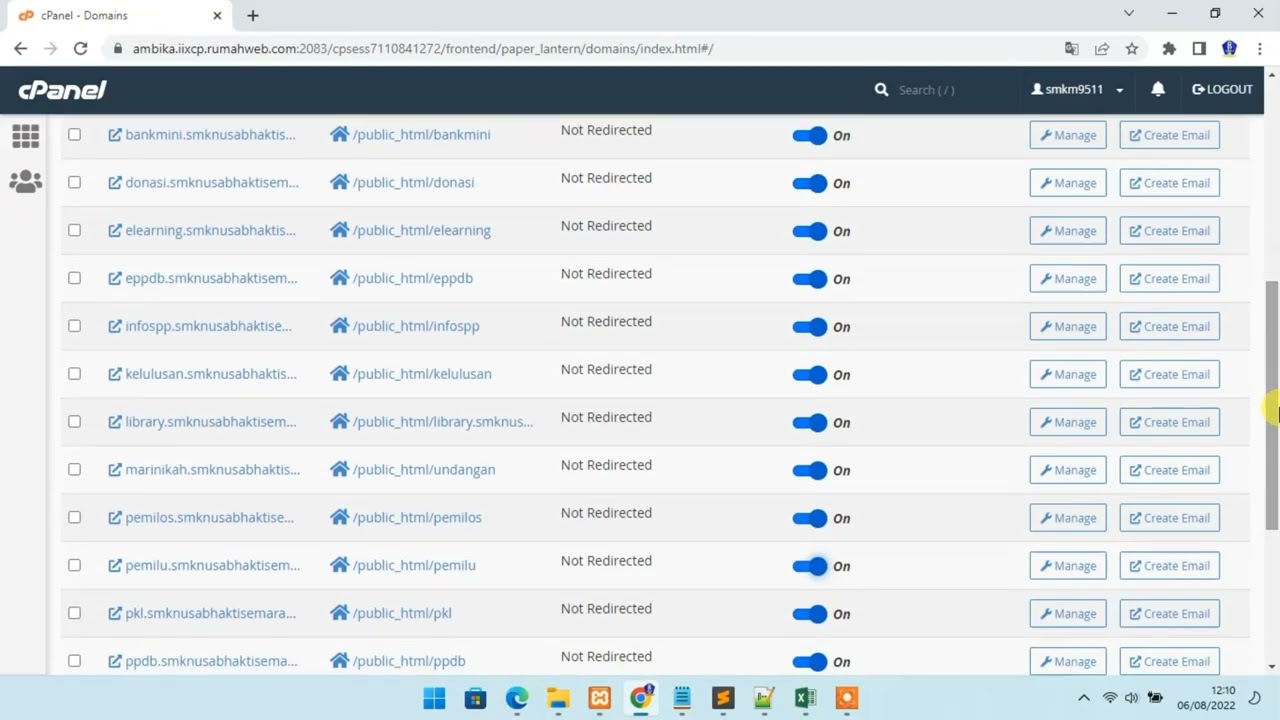1280x720 pixels.
Task: Open the cPanel apps grid sidebar icon
Action: coord(26,136)
